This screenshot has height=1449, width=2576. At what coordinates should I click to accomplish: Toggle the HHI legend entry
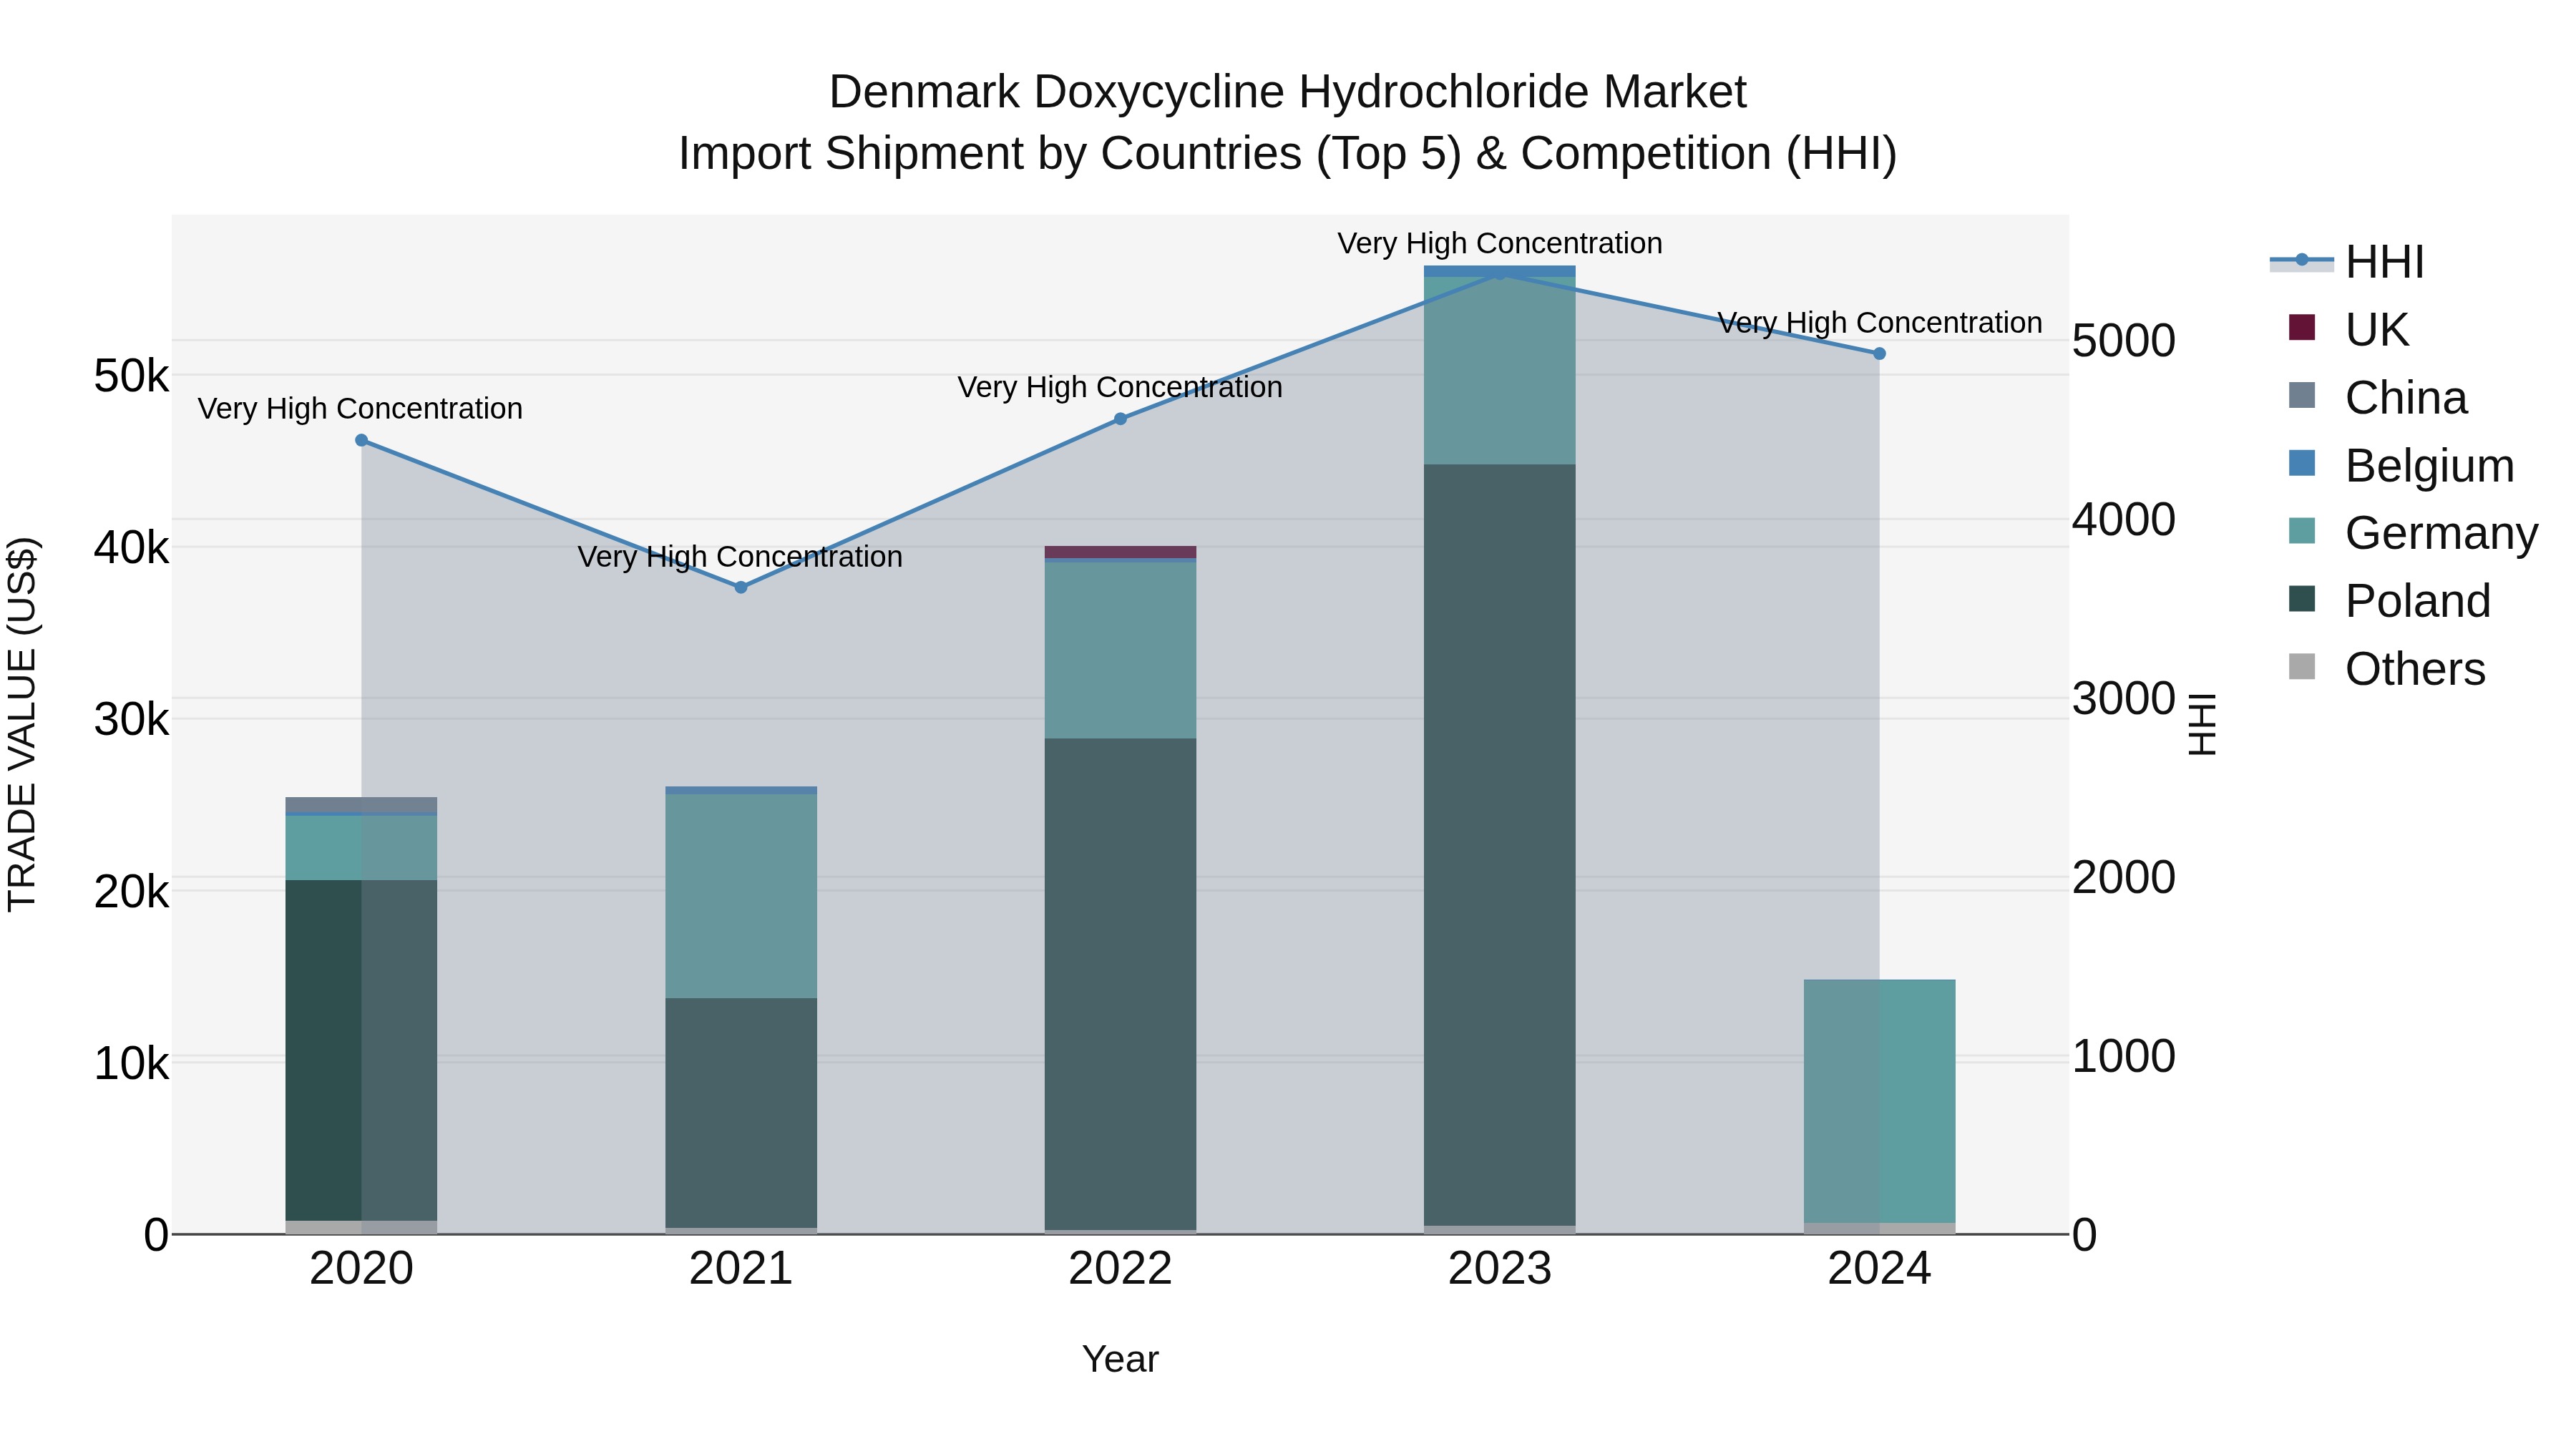(2347, 262)
